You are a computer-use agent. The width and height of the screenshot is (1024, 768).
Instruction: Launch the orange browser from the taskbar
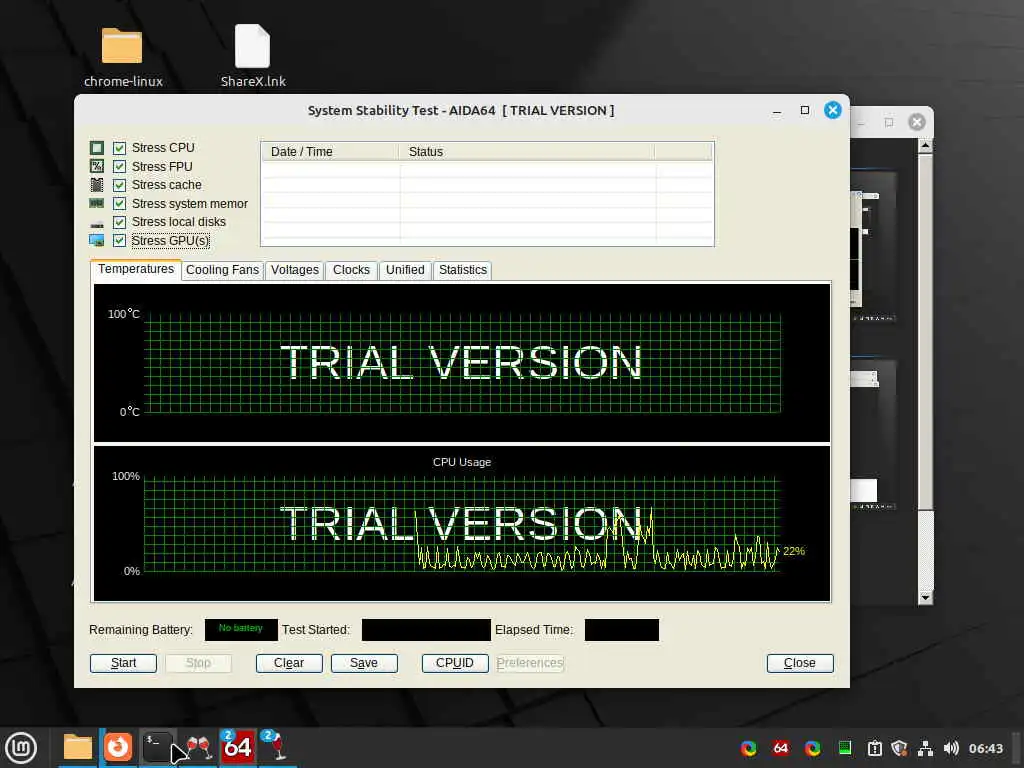pyautogui.click(x=118, y=747)
